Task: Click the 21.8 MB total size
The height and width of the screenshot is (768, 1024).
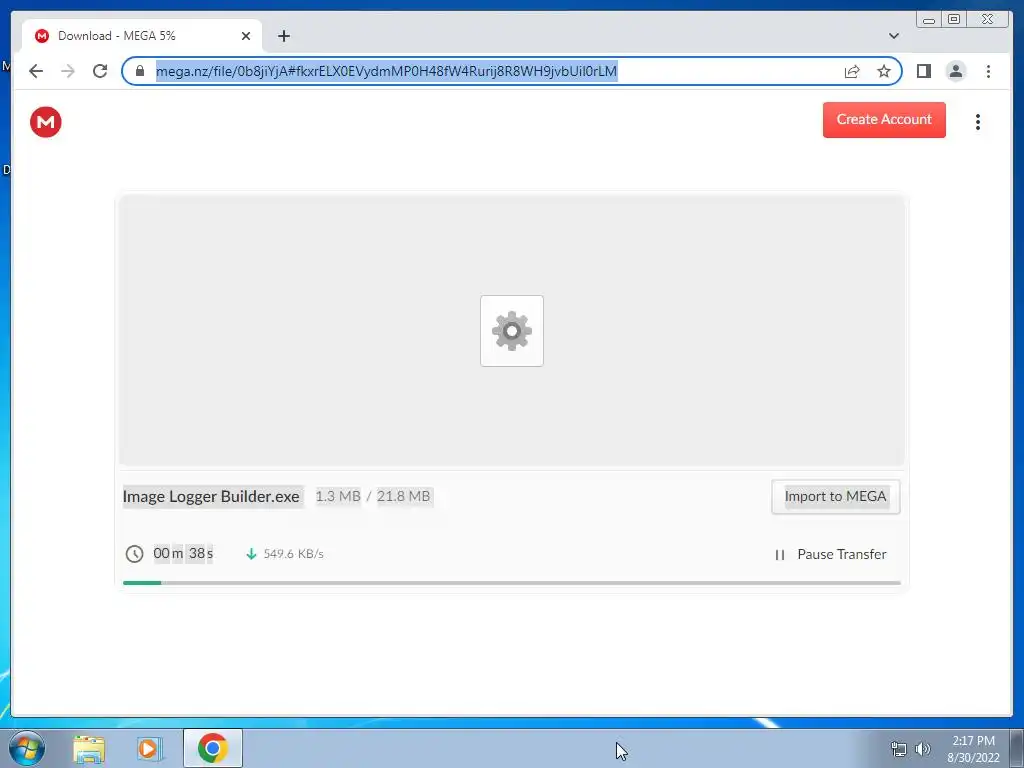Action: (x=404, y=496)
